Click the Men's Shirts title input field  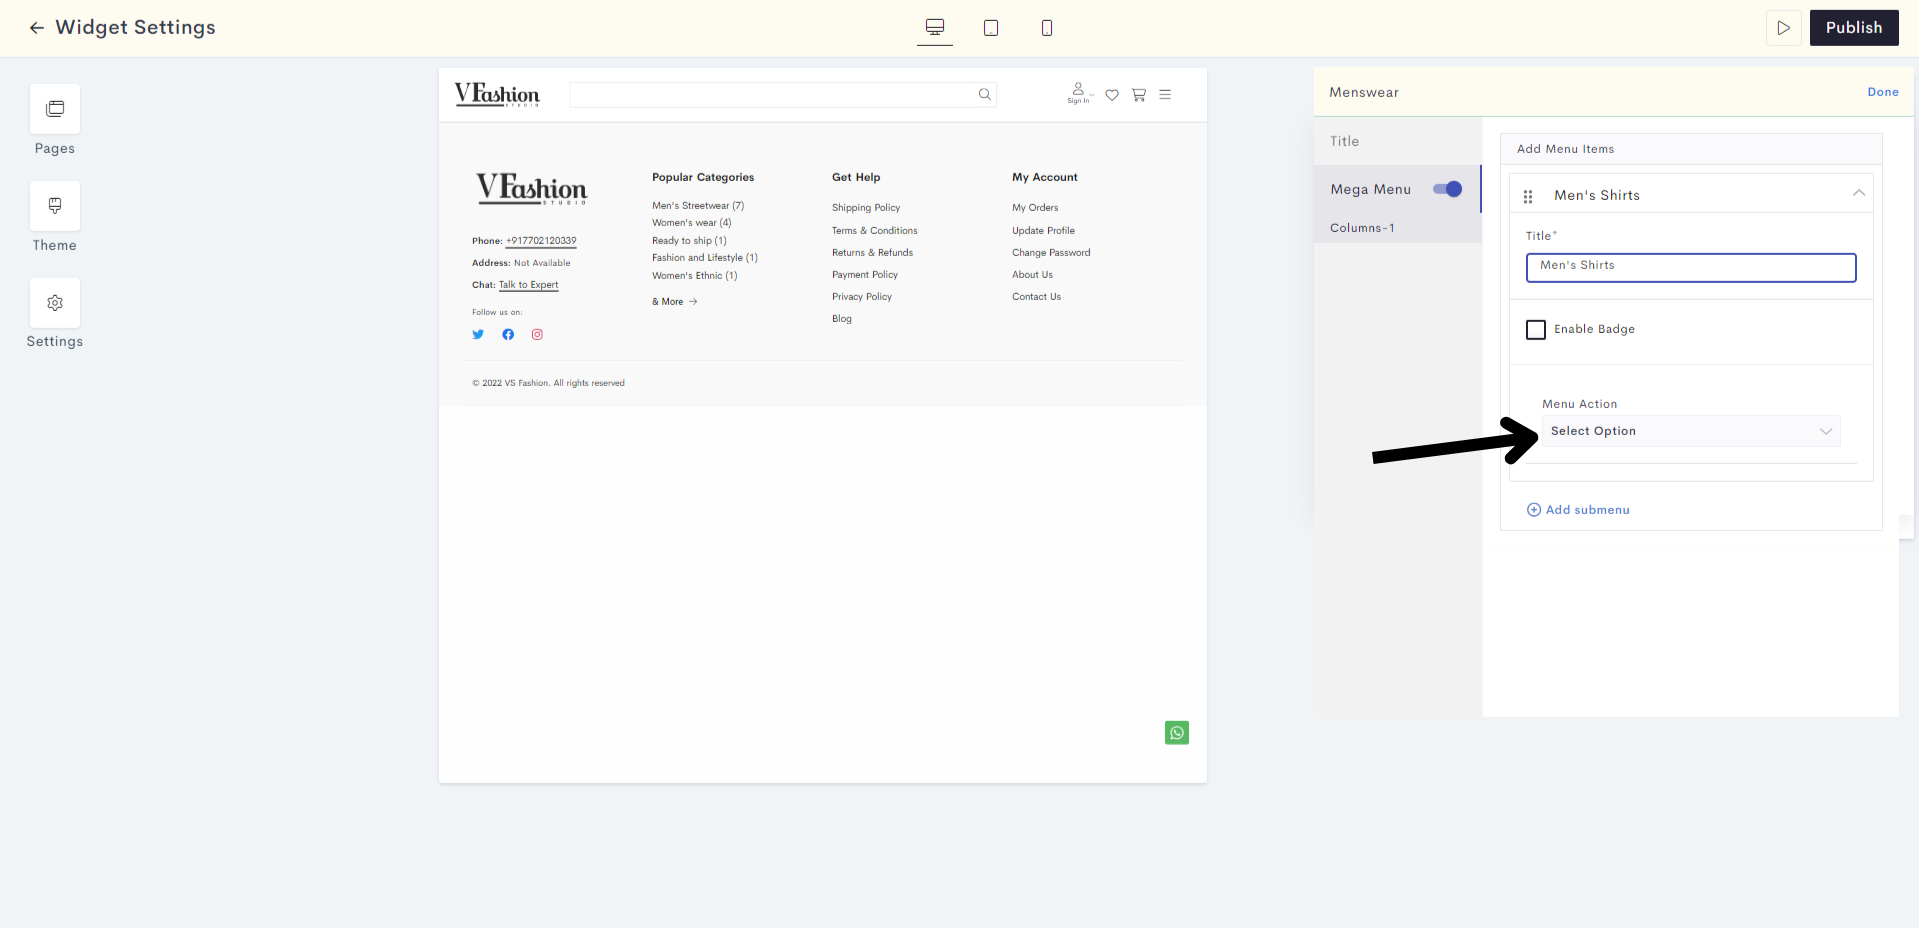(1691, 267)
